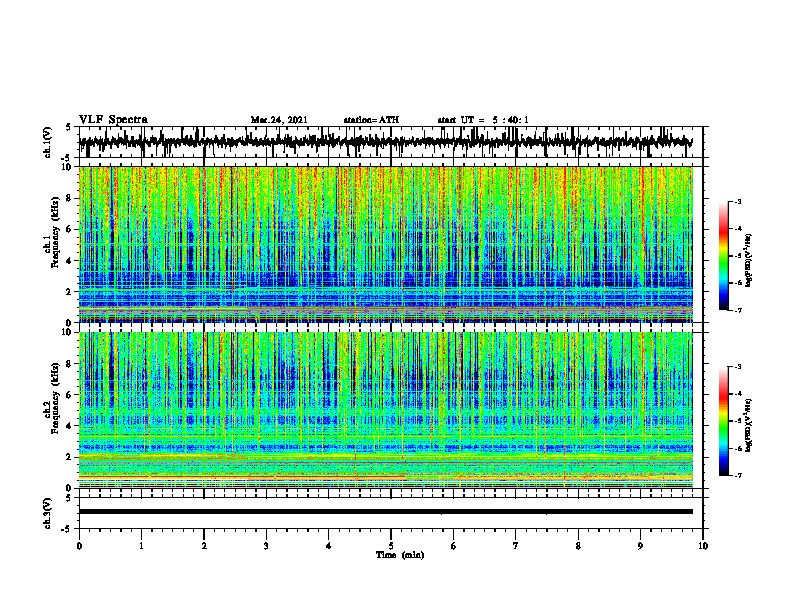Viewport: 792px width, 612px height.
Task: Click the "6" time axis tick label
Action: [454, 546]
